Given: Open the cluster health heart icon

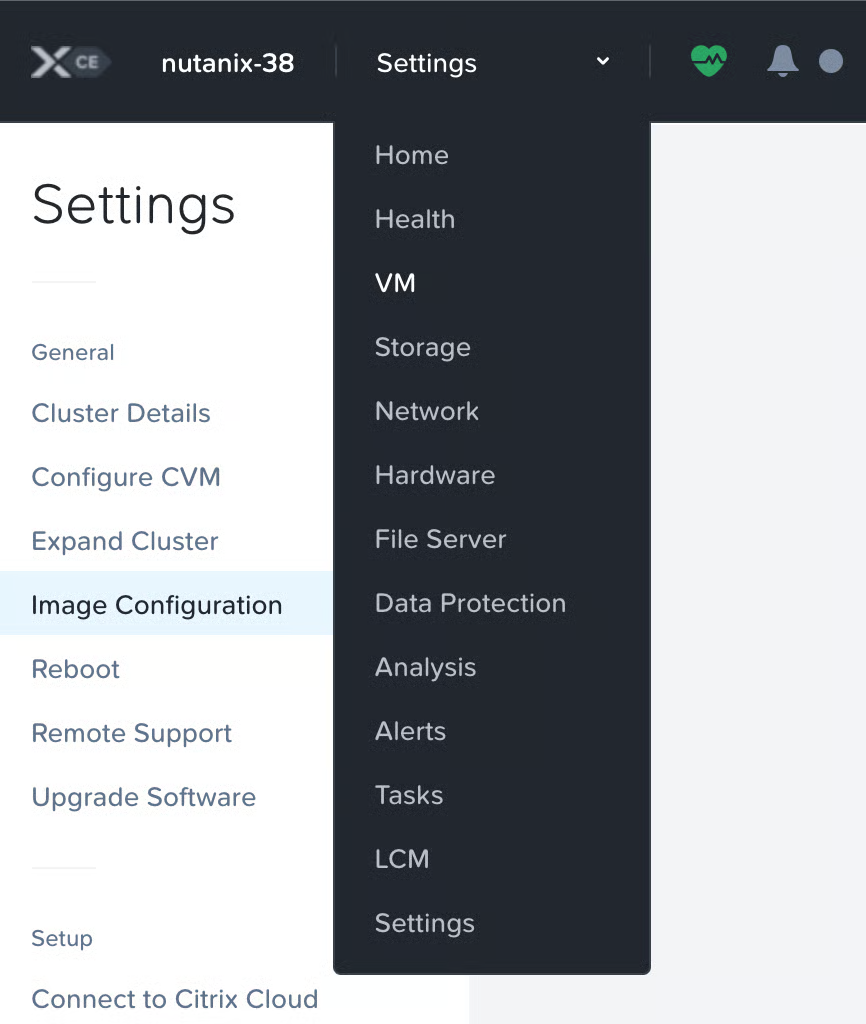Looking at the screenshot, I should click(x=709, y=61).
